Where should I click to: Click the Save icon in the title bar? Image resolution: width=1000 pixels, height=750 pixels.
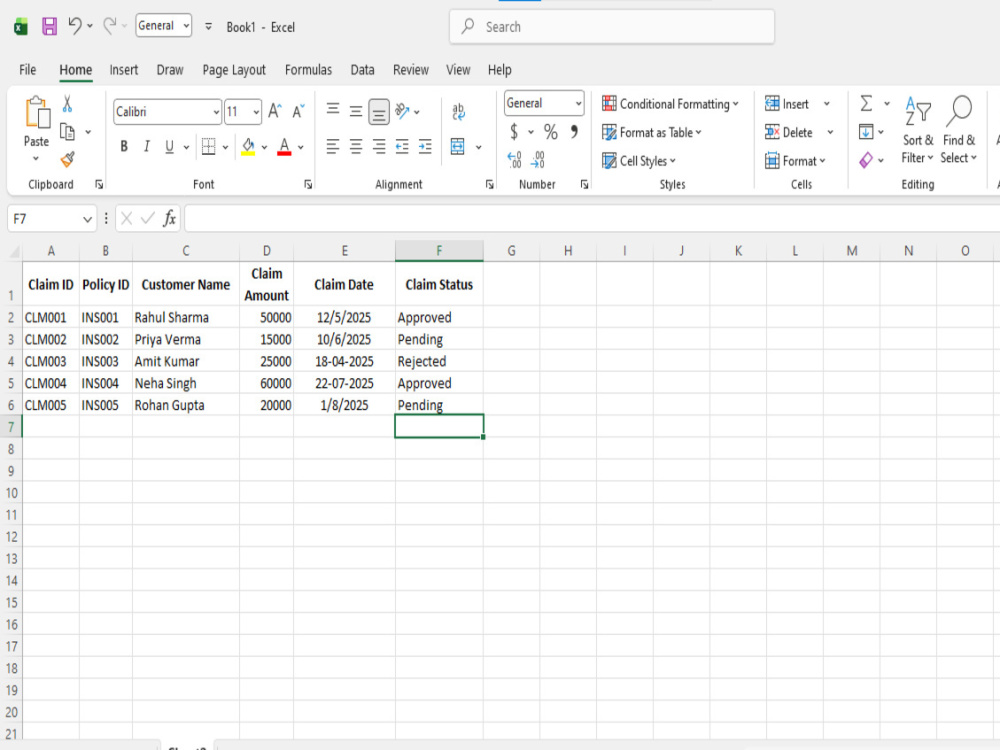click(49, 26)
